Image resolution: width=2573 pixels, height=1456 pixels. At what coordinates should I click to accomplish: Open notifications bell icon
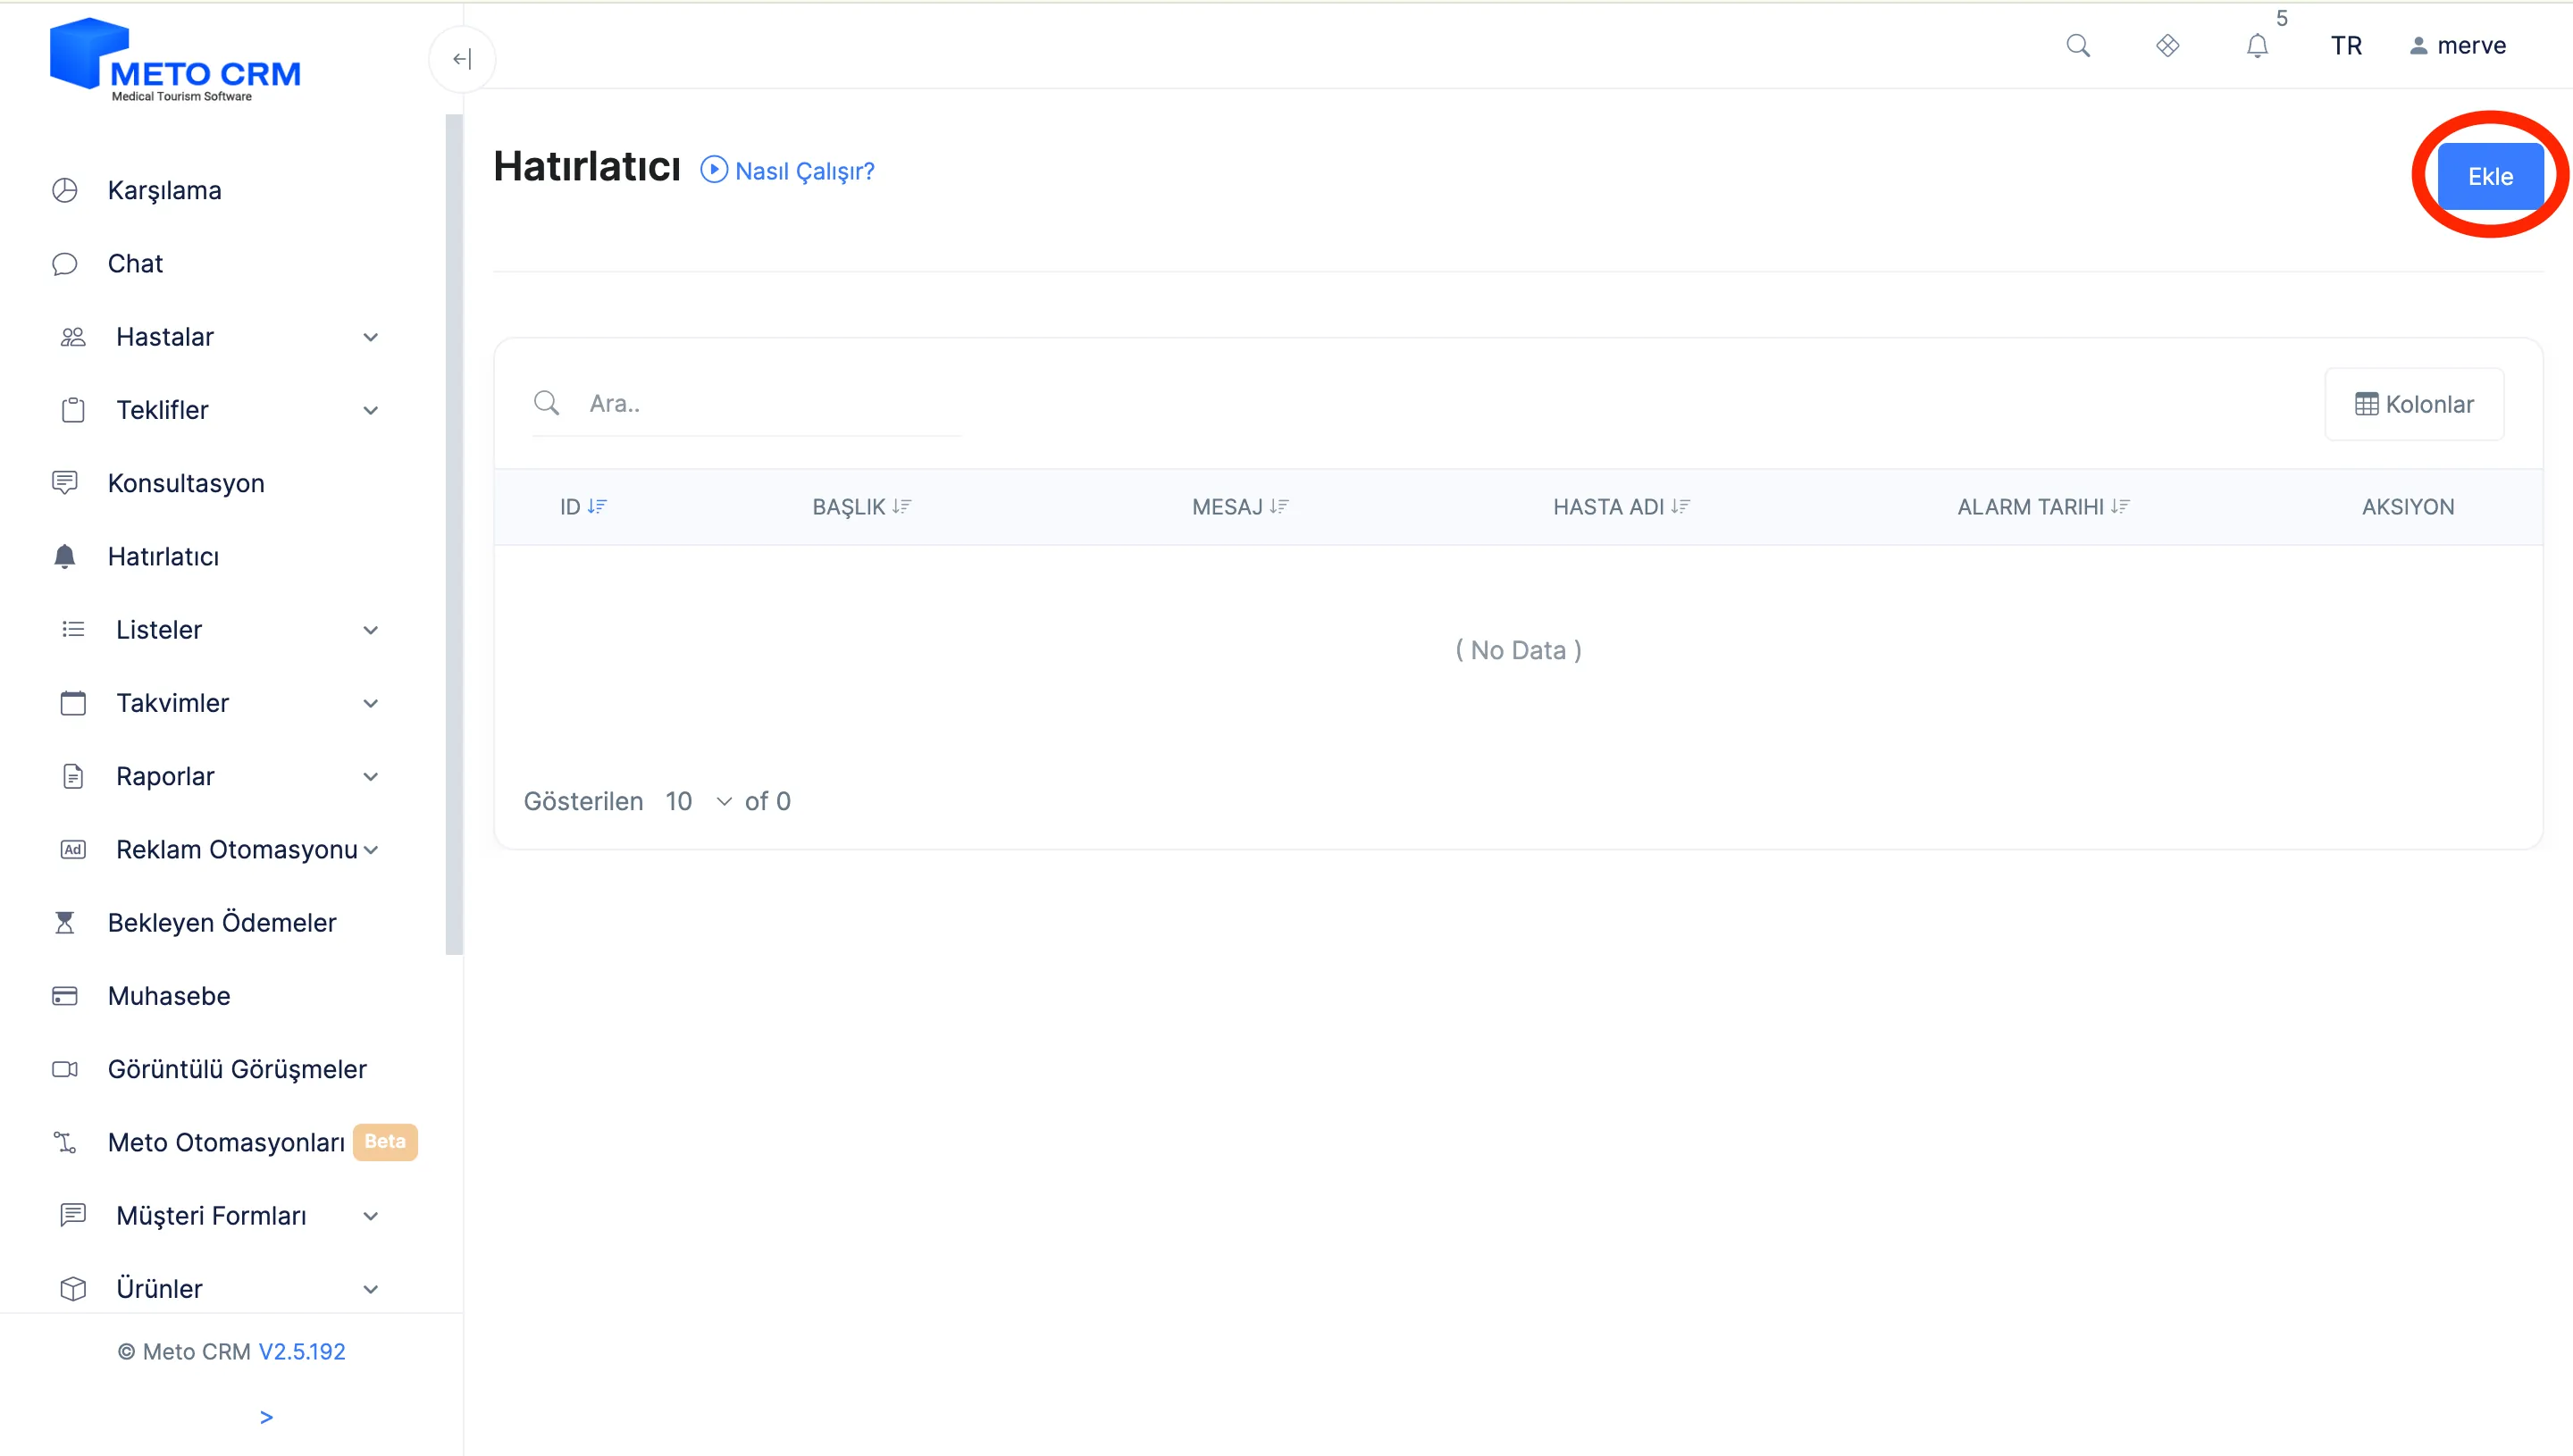pyautogui.click(x=2257, y=46)
